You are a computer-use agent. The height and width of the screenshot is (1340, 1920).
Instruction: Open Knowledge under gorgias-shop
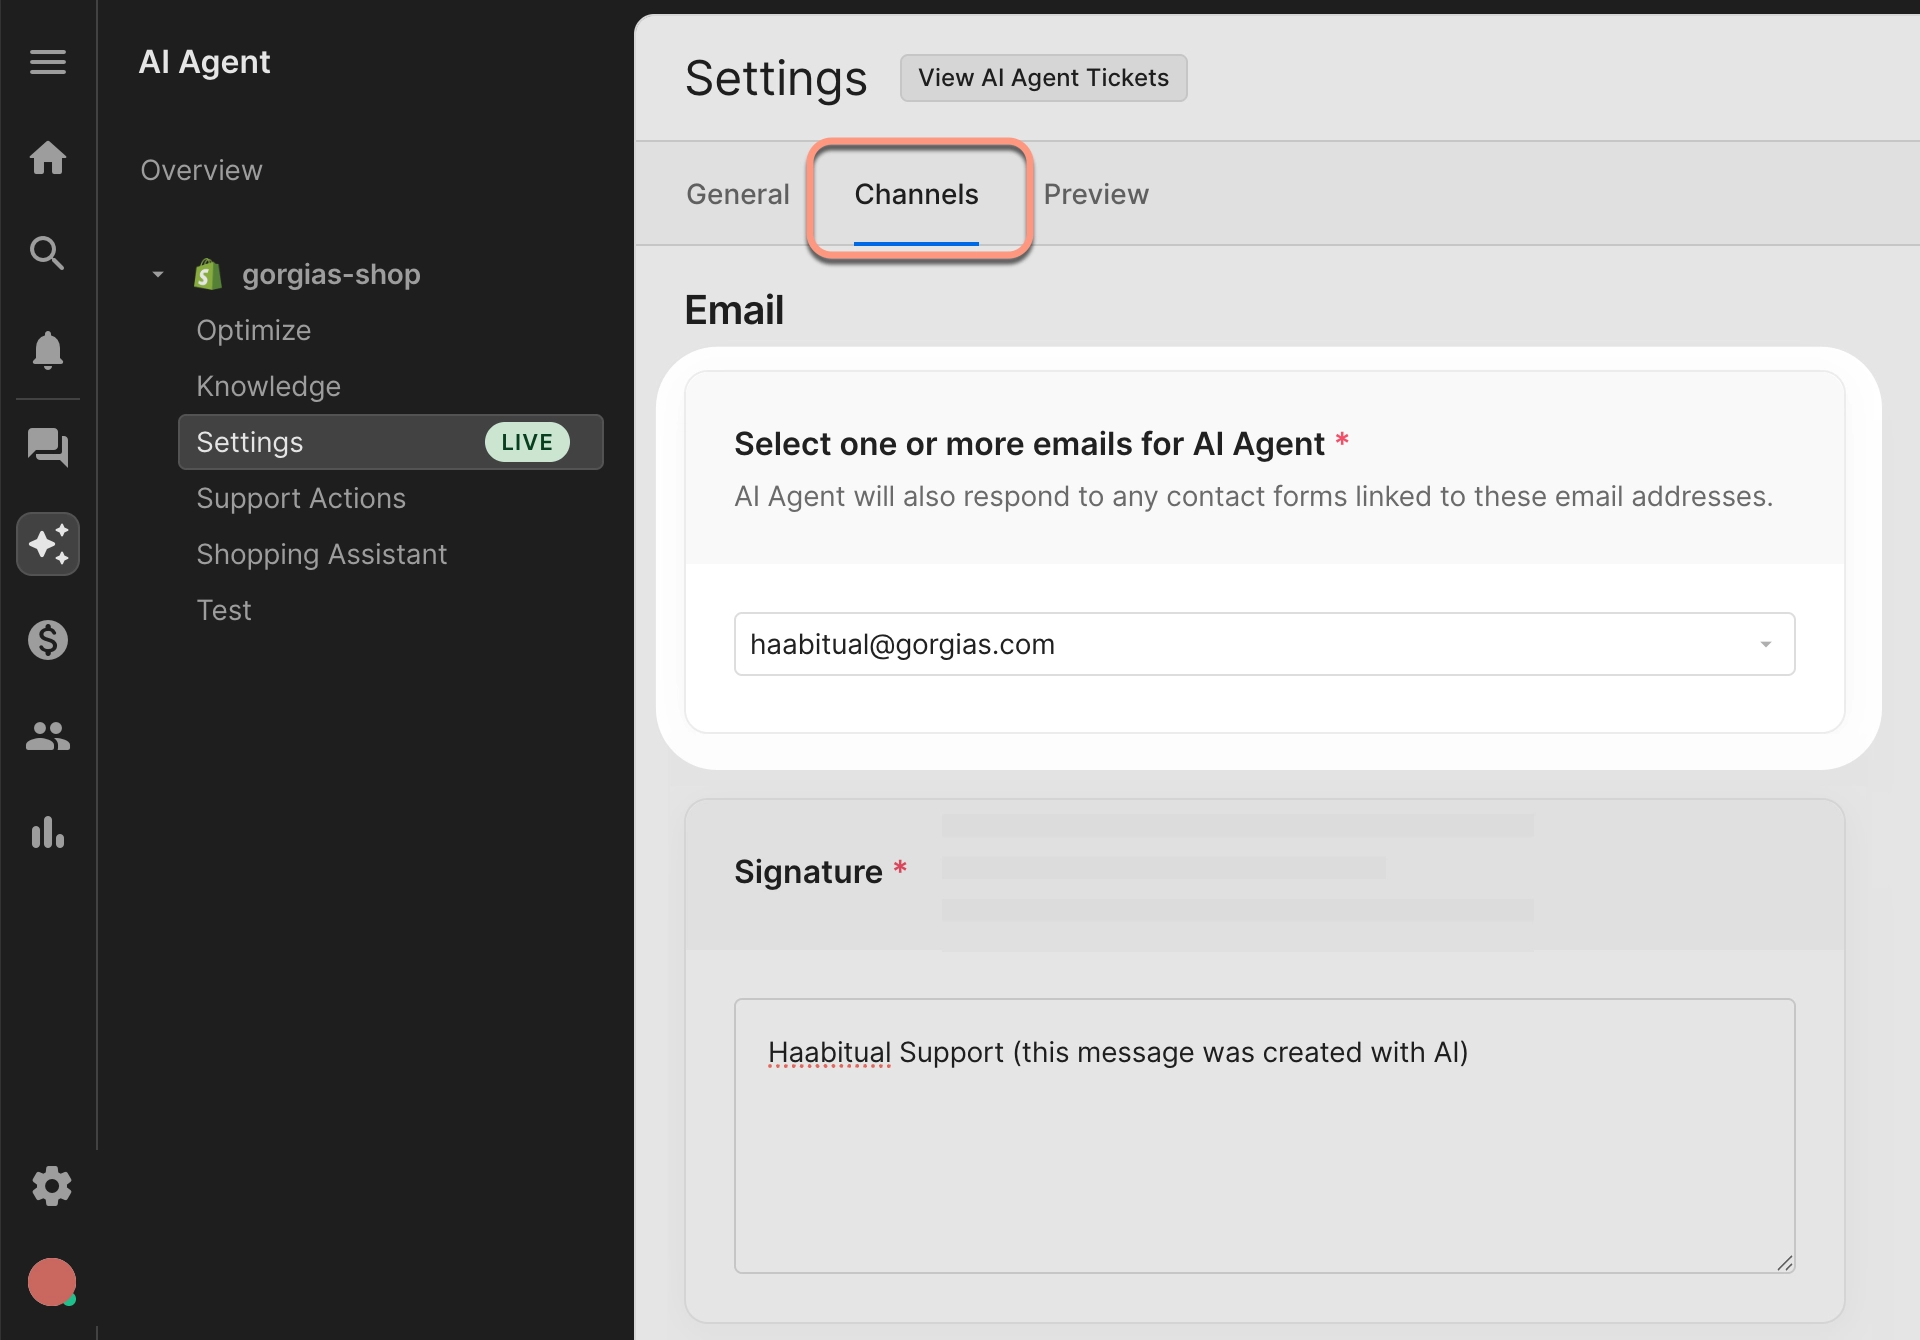268,386
